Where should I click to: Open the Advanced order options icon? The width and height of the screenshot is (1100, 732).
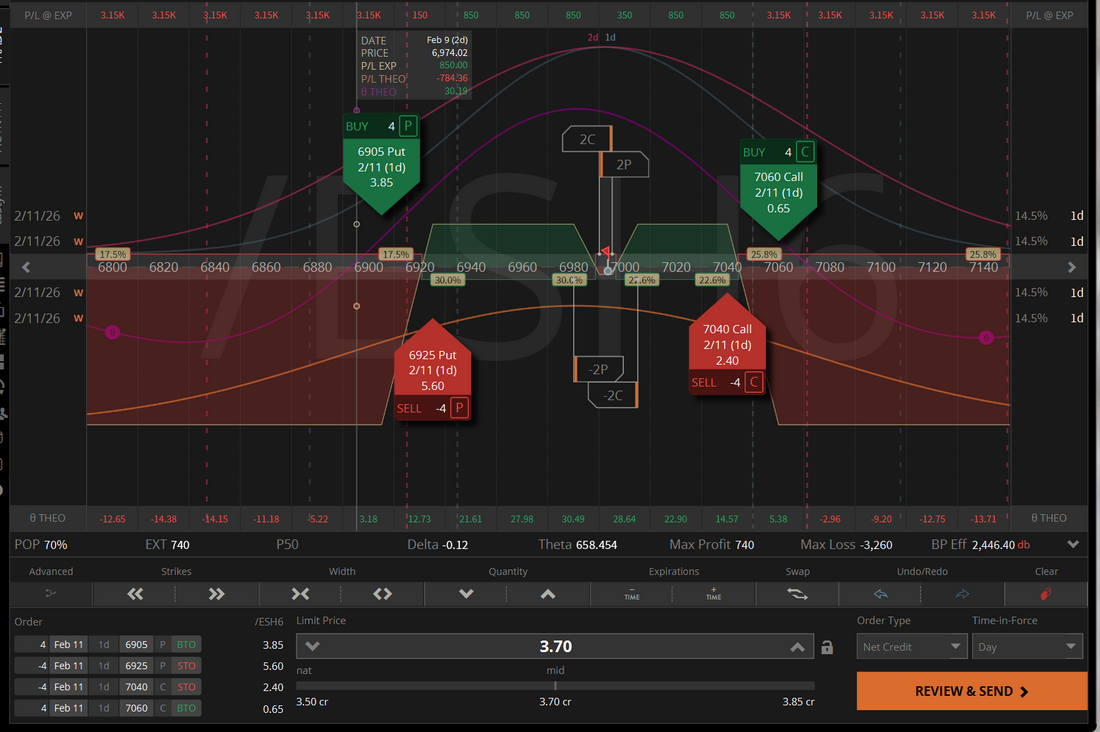coord(51,594)
